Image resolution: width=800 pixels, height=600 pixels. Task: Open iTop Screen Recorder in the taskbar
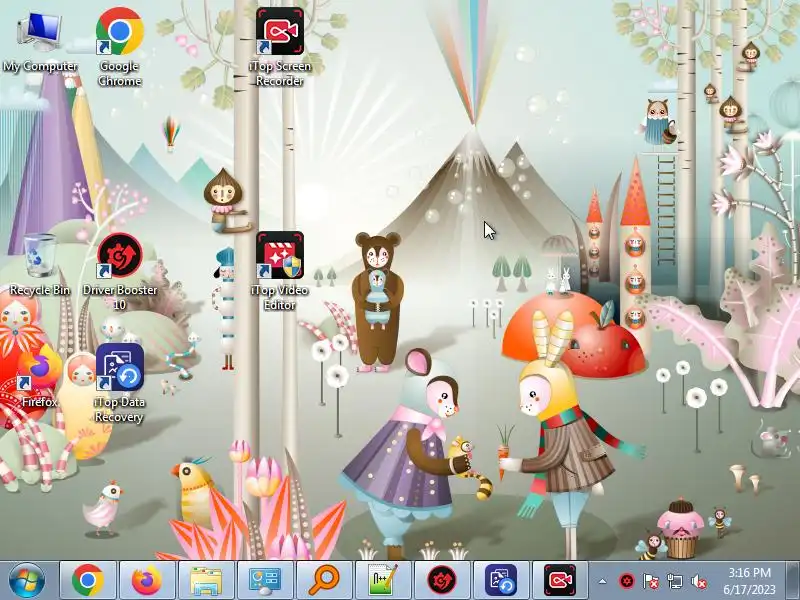(560, 581)
